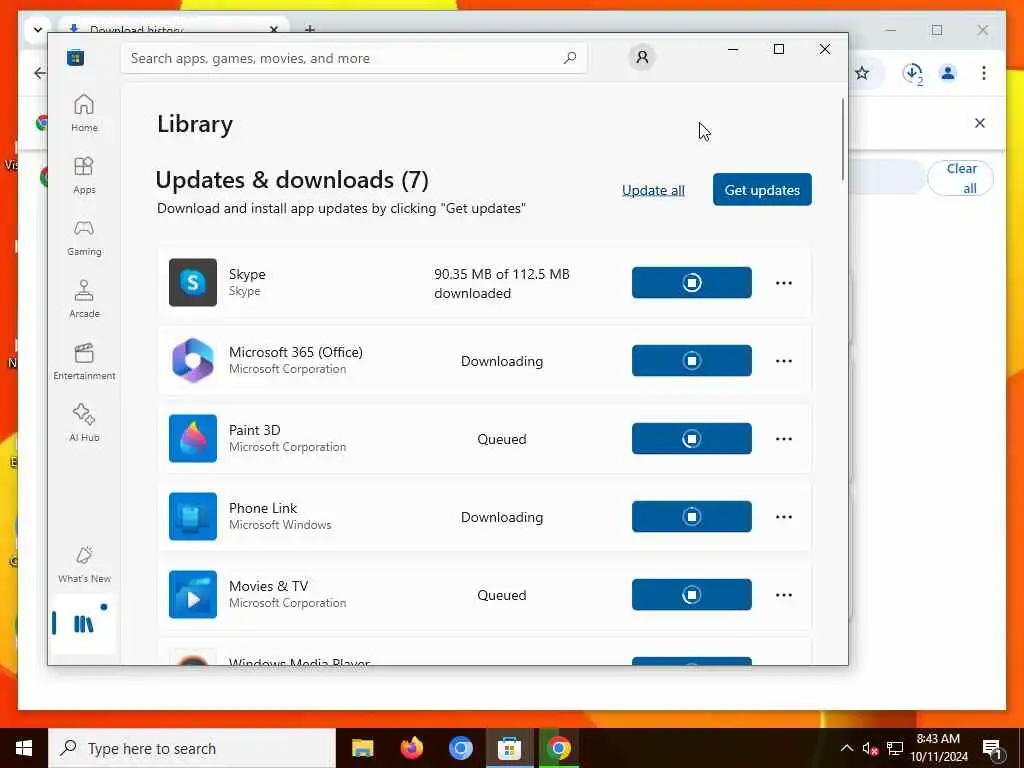Open more options for Skype

coord(784,283)
